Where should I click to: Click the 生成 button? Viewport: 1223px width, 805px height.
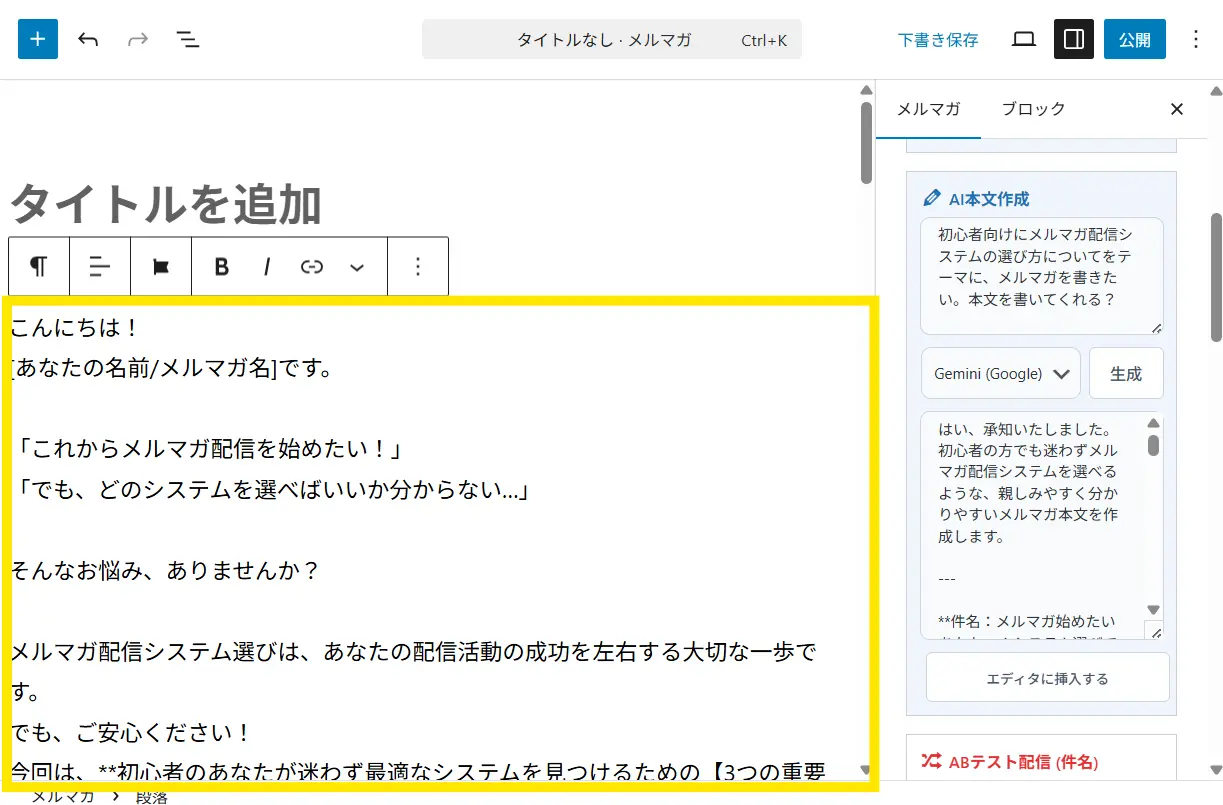(1126, 373)
